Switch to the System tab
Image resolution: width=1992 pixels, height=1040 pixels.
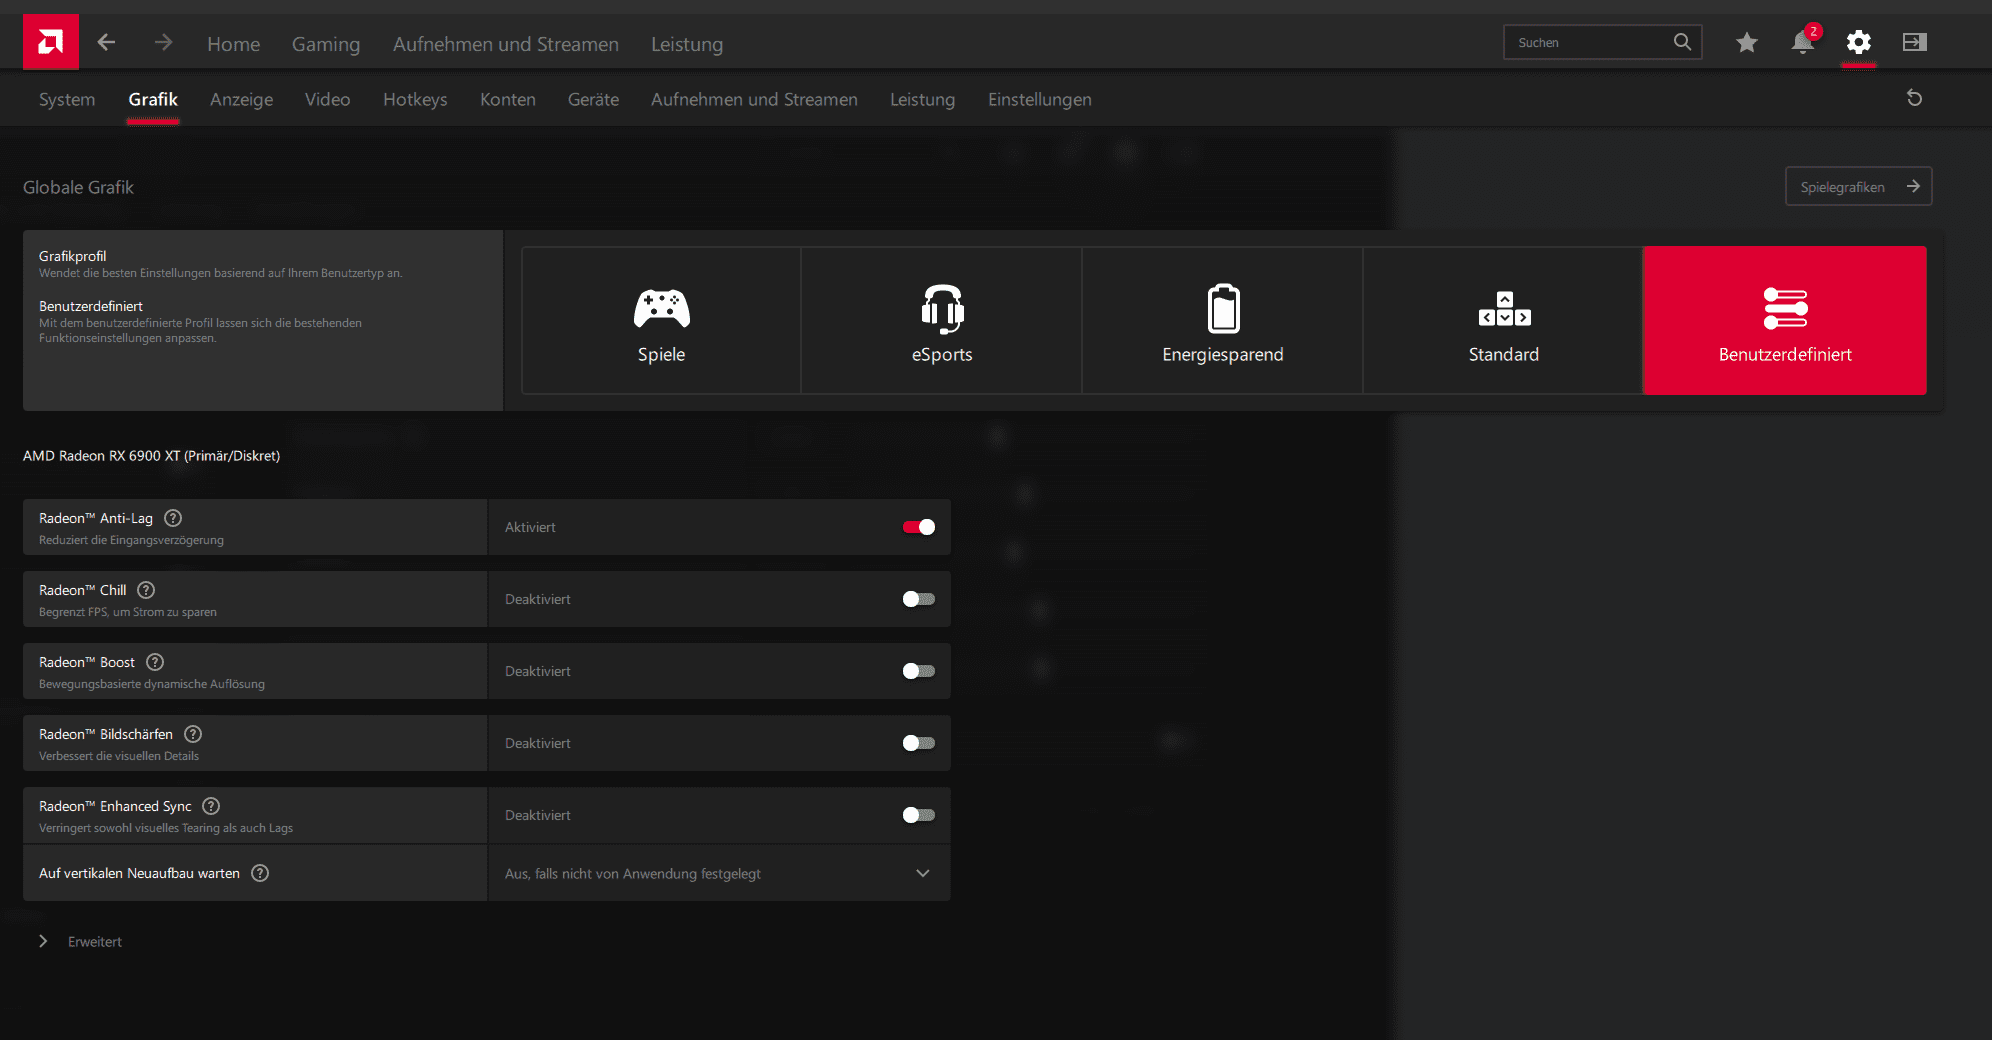[x=67, y=99]
